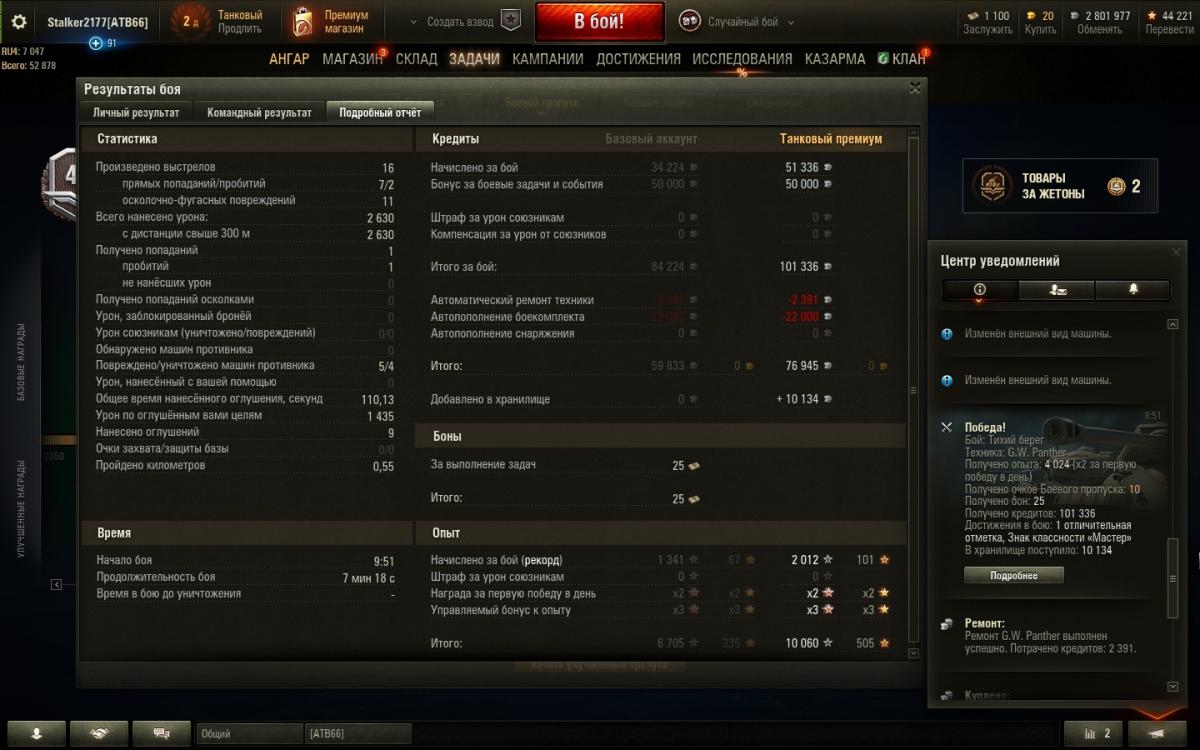This screenshot has height=750, width=1200.
Task: Switch to Личный результат tab
Action: pos(136,113)
